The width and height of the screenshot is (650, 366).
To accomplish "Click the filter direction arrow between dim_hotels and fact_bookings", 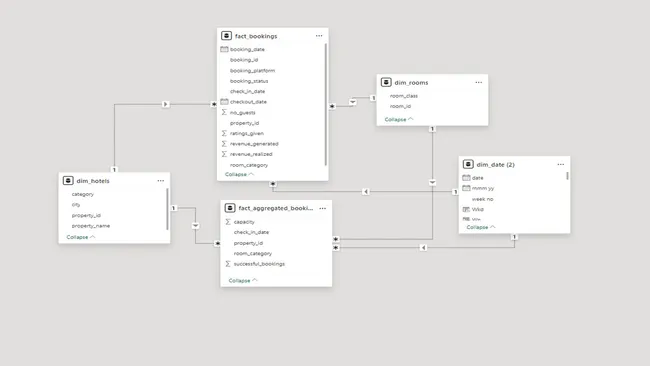I will 165,104.
